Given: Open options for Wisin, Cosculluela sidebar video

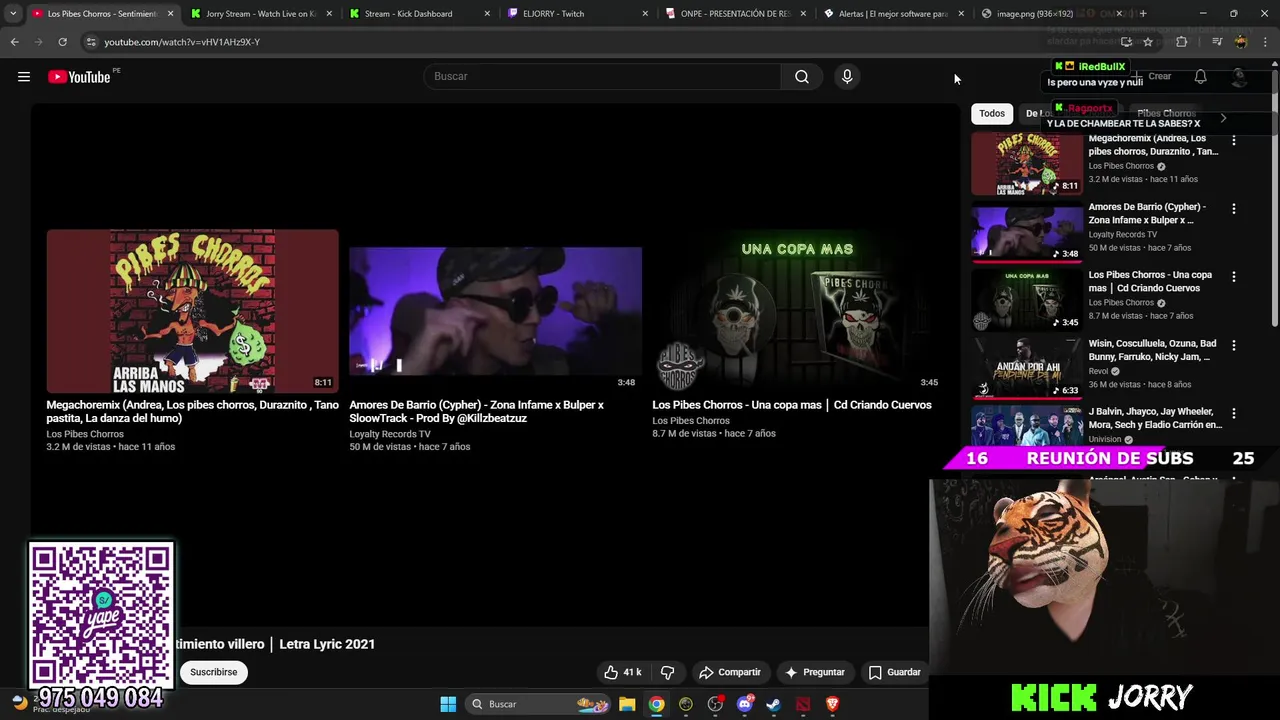Looking at the screenshot, I should point(1234,345).
